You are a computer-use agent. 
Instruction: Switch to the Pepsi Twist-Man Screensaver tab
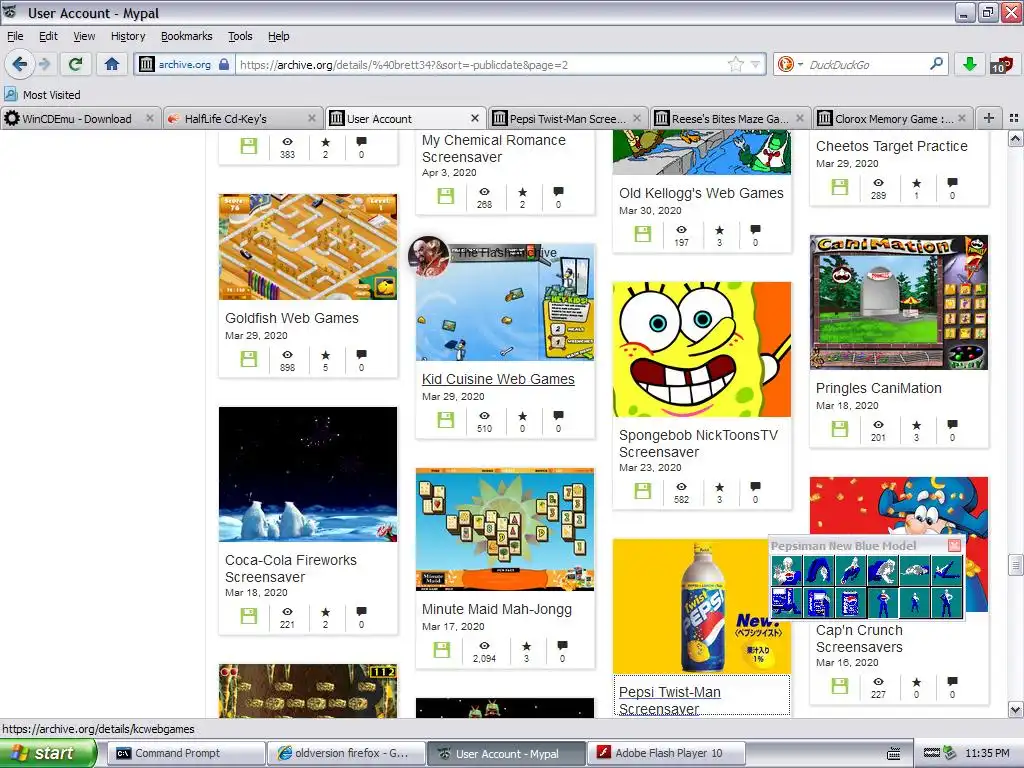[x=567, y=118]
